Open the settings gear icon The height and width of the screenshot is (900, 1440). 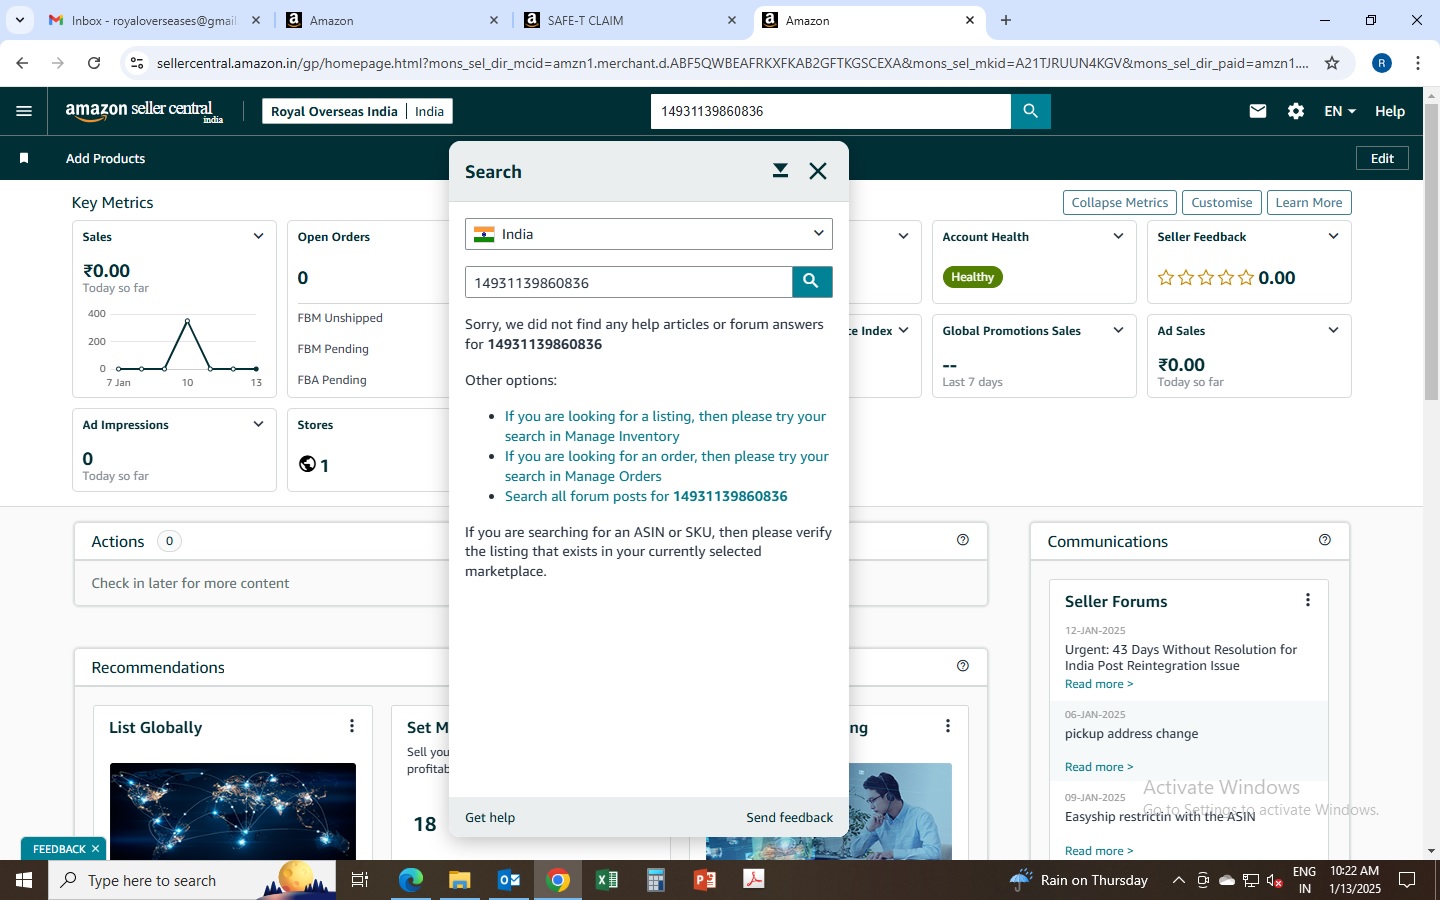pyautogui.click(x=1296, y=111)
